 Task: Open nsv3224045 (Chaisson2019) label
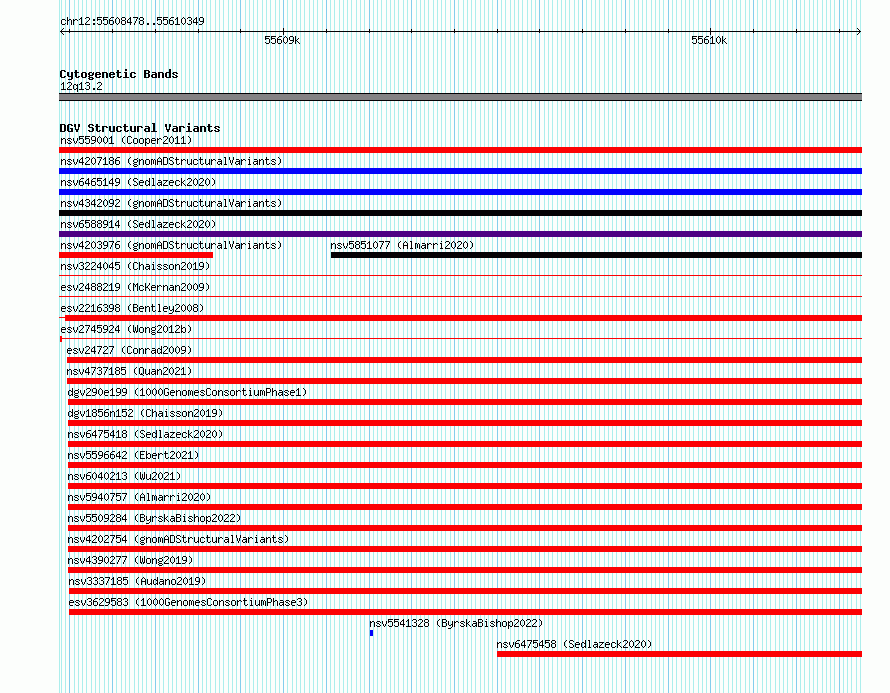coord(135,266)
